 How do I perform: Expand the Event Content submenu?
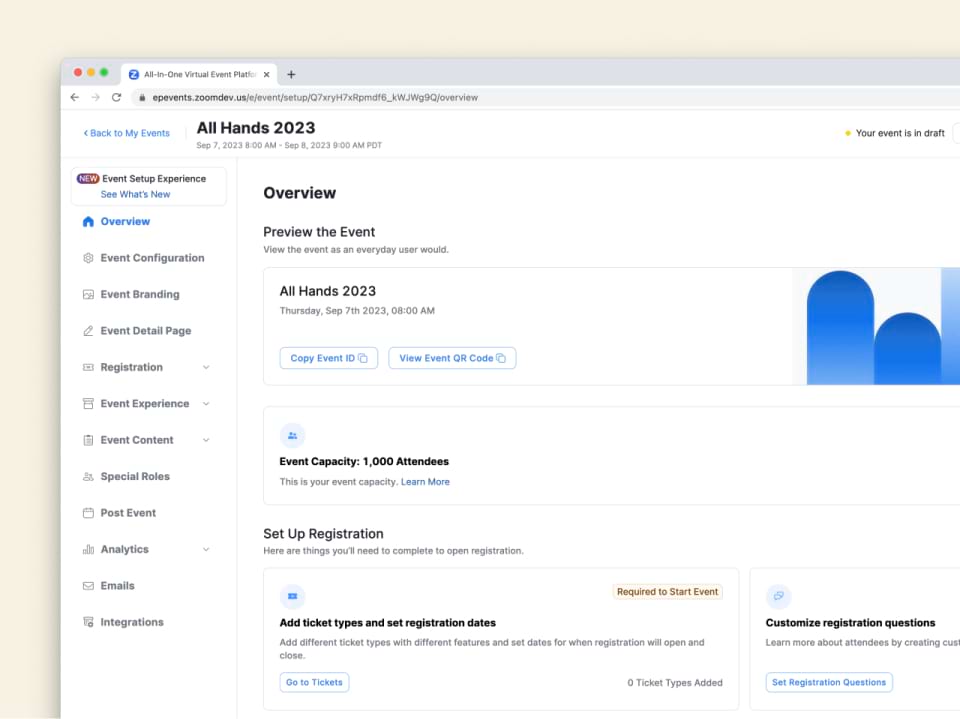point(206,440)
